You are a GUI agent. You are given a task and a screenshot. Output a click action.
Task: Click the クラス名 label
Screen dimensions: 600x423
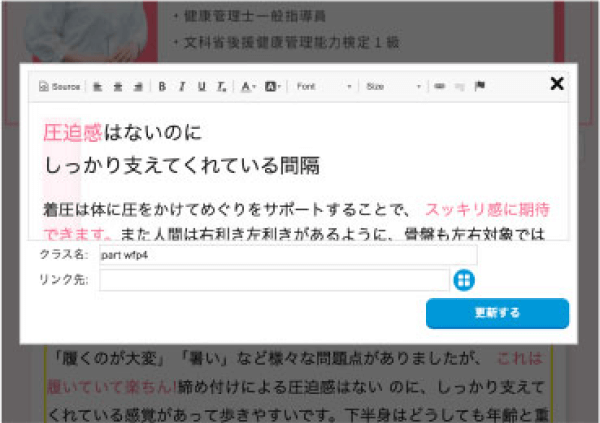(x=64, y=254)
